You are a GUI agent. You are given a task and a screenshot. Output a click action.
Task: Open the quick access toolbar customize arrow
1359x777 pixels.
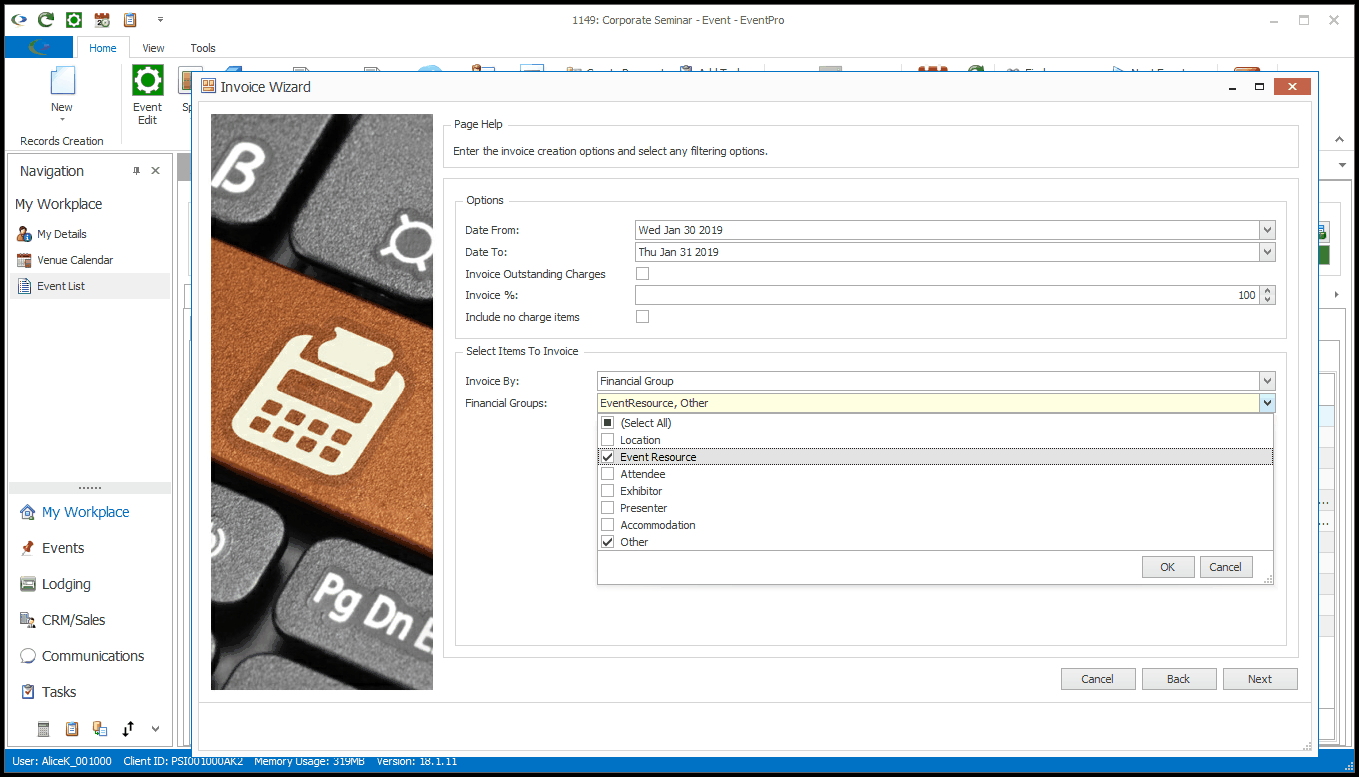coord(160,19)
